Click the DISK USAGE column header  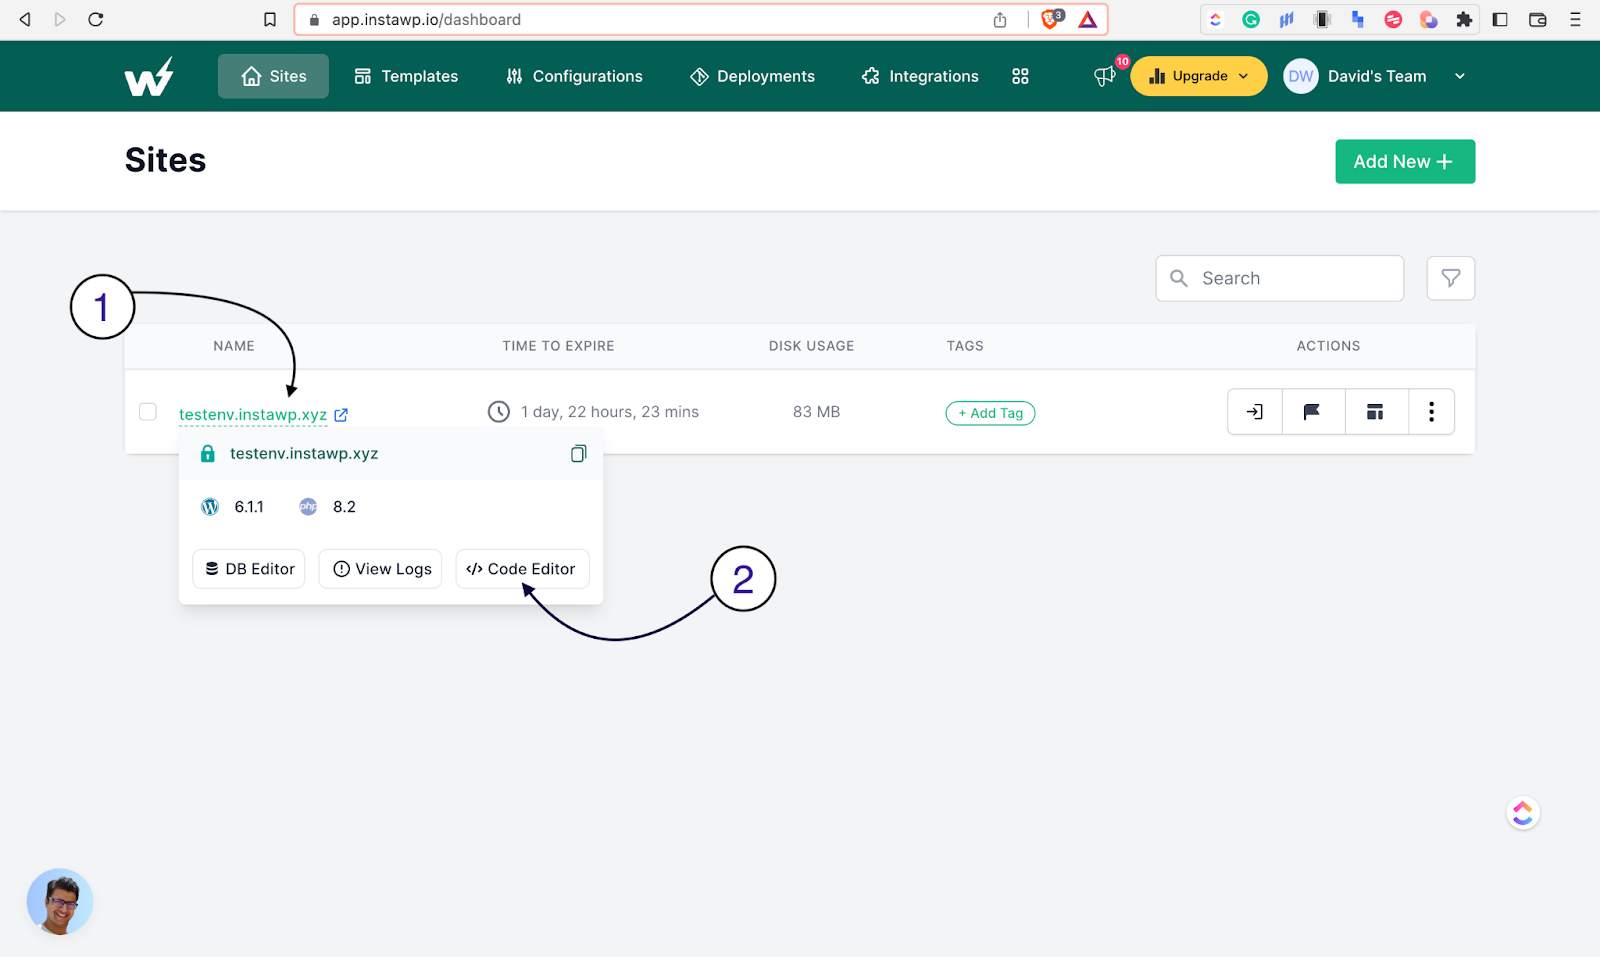[812, 346]
